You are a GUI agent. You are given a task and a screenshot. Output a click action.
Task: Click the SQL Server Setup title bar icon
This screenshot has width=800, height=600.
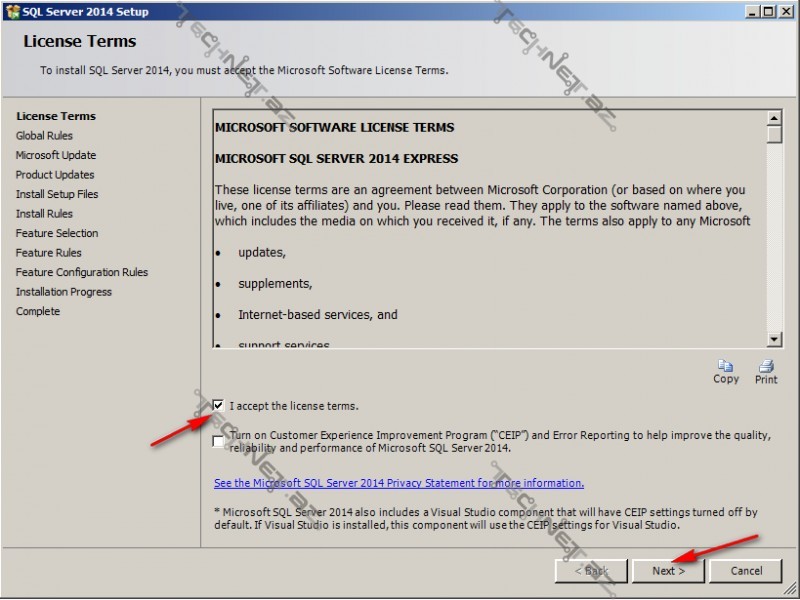click(x=12, y=11)
